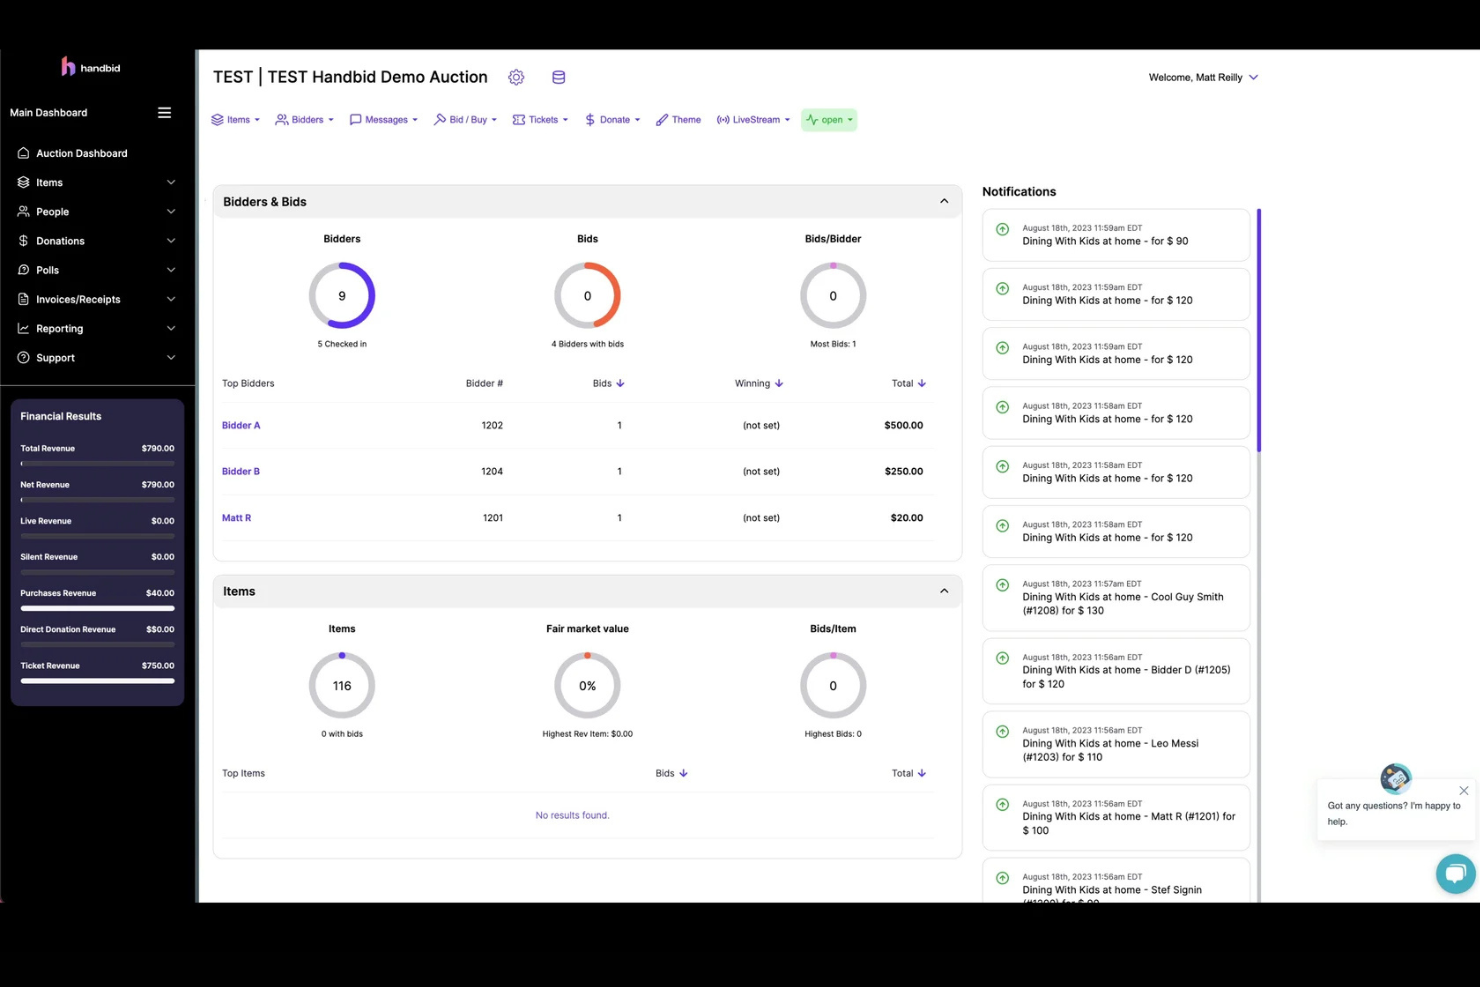The image size is (1480, 987).
Task: Select the Polls icon in the sidebar
Action: coord(22,269)
